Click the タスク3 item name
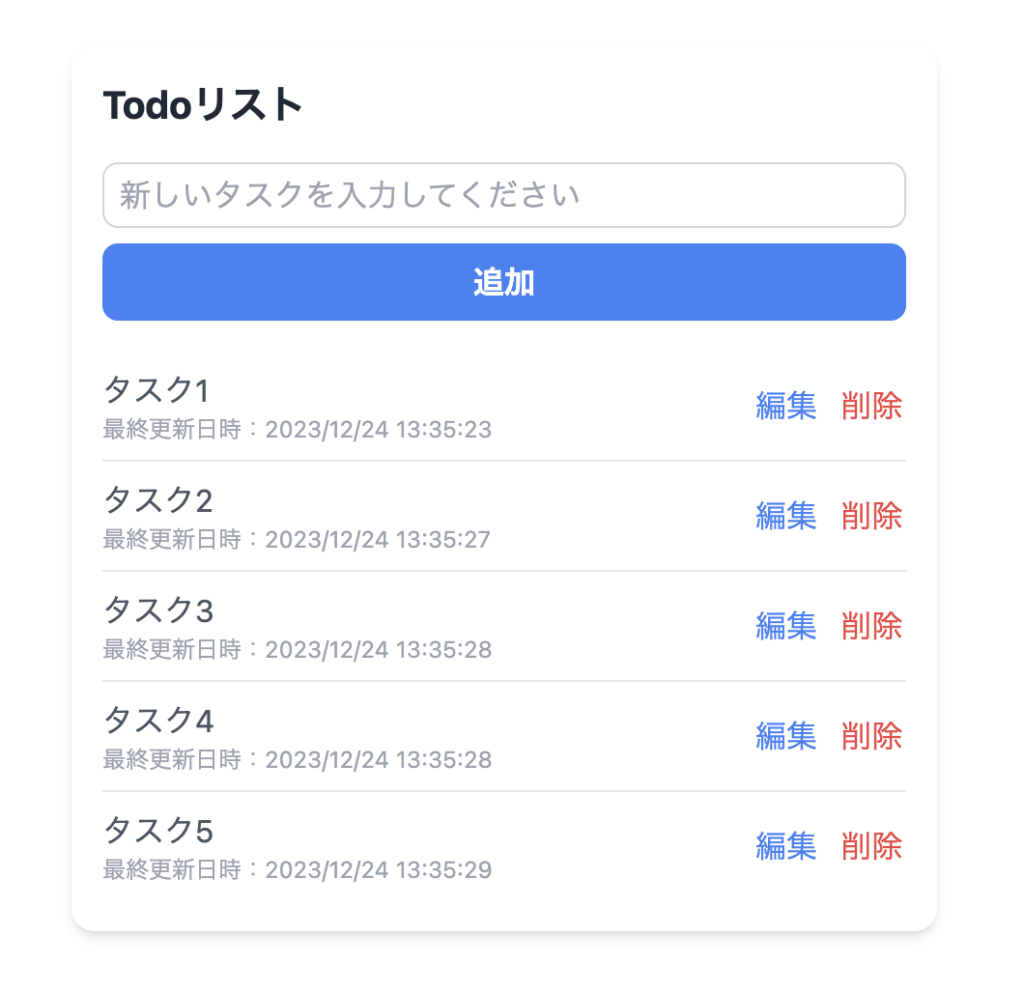Image resolution: width=1024 pixels, height=991 pixels. tap(158, 610)
